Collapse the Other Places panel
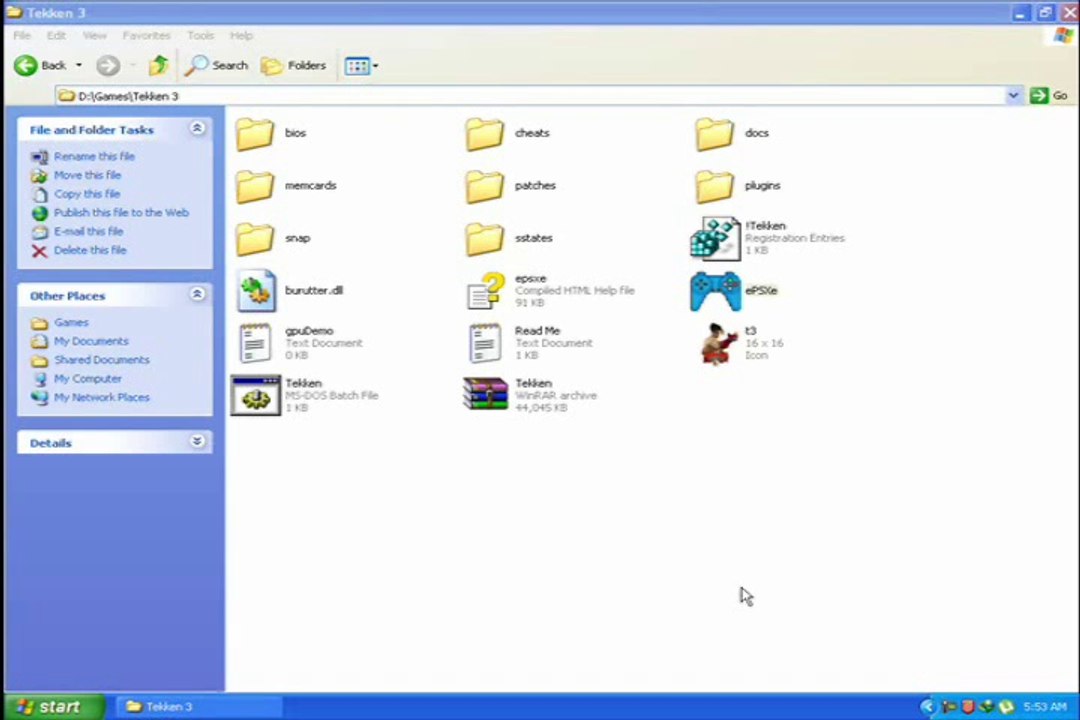The height and width of the screenshot is (720, 1080). click(x=197, y=295)
